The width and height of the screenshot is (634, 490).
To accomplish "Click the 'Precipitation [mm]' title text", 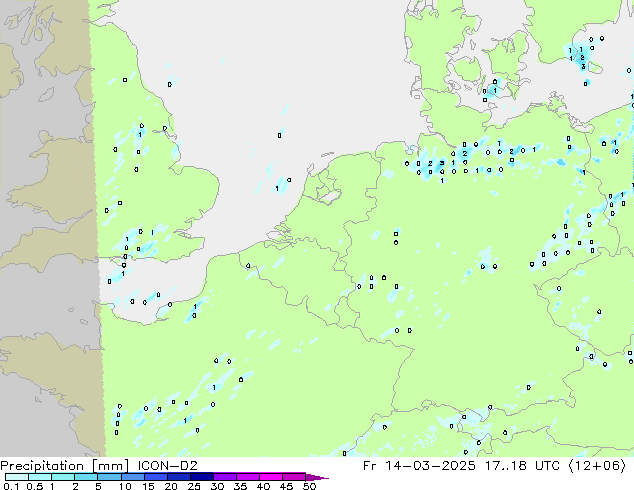I will pyautogui.click(x=65, y=466).
